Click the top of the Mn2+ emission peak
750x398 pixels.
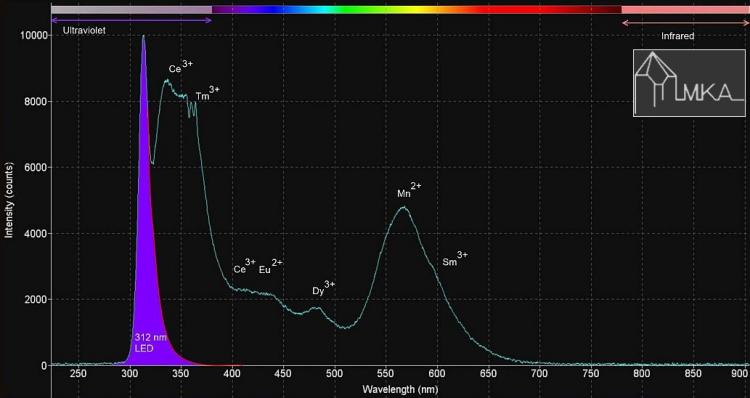404,208
